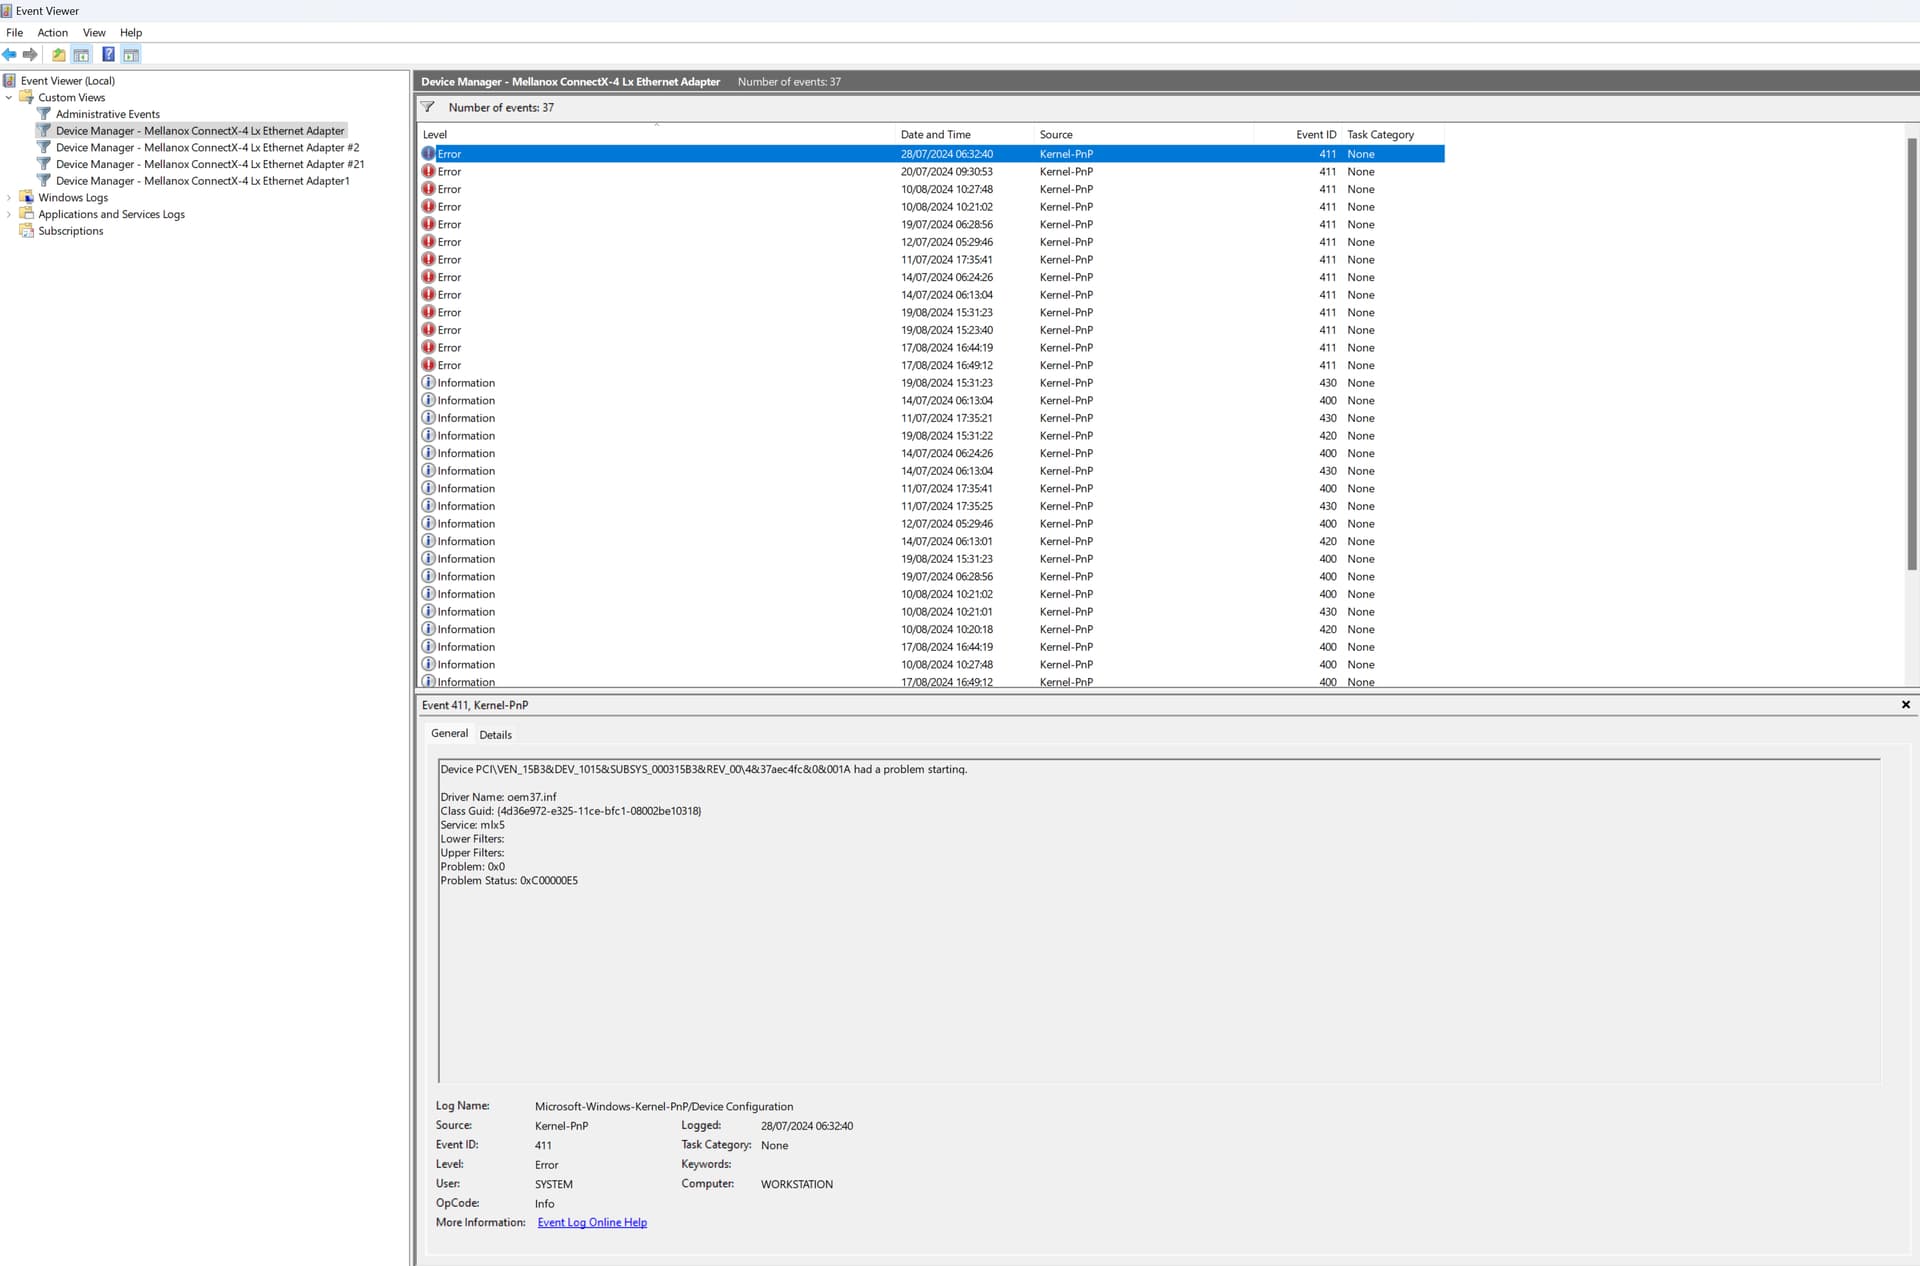This screenshot has width=1920, height=1266.
Task: Click the event list vertical scrollbar
Action: (x=1912, y=350)
